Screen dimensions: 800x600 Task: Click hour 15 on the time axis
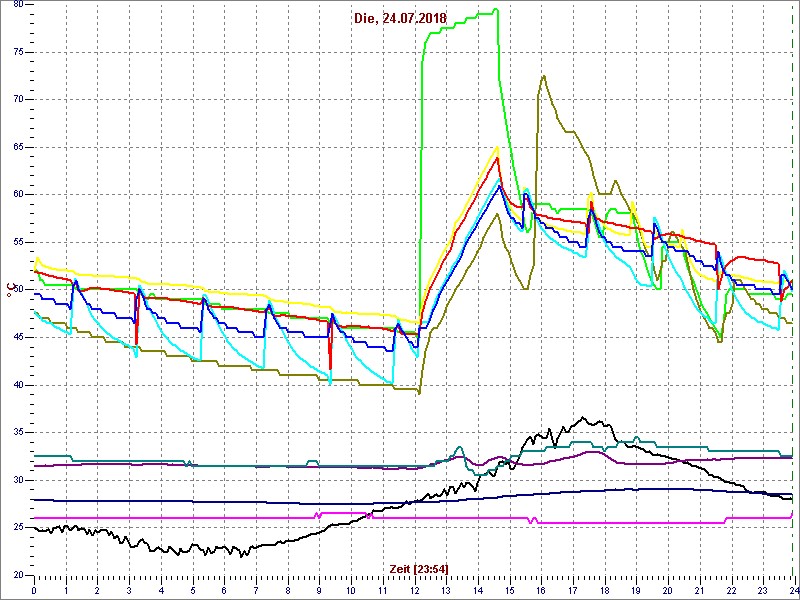coord(510,591)
